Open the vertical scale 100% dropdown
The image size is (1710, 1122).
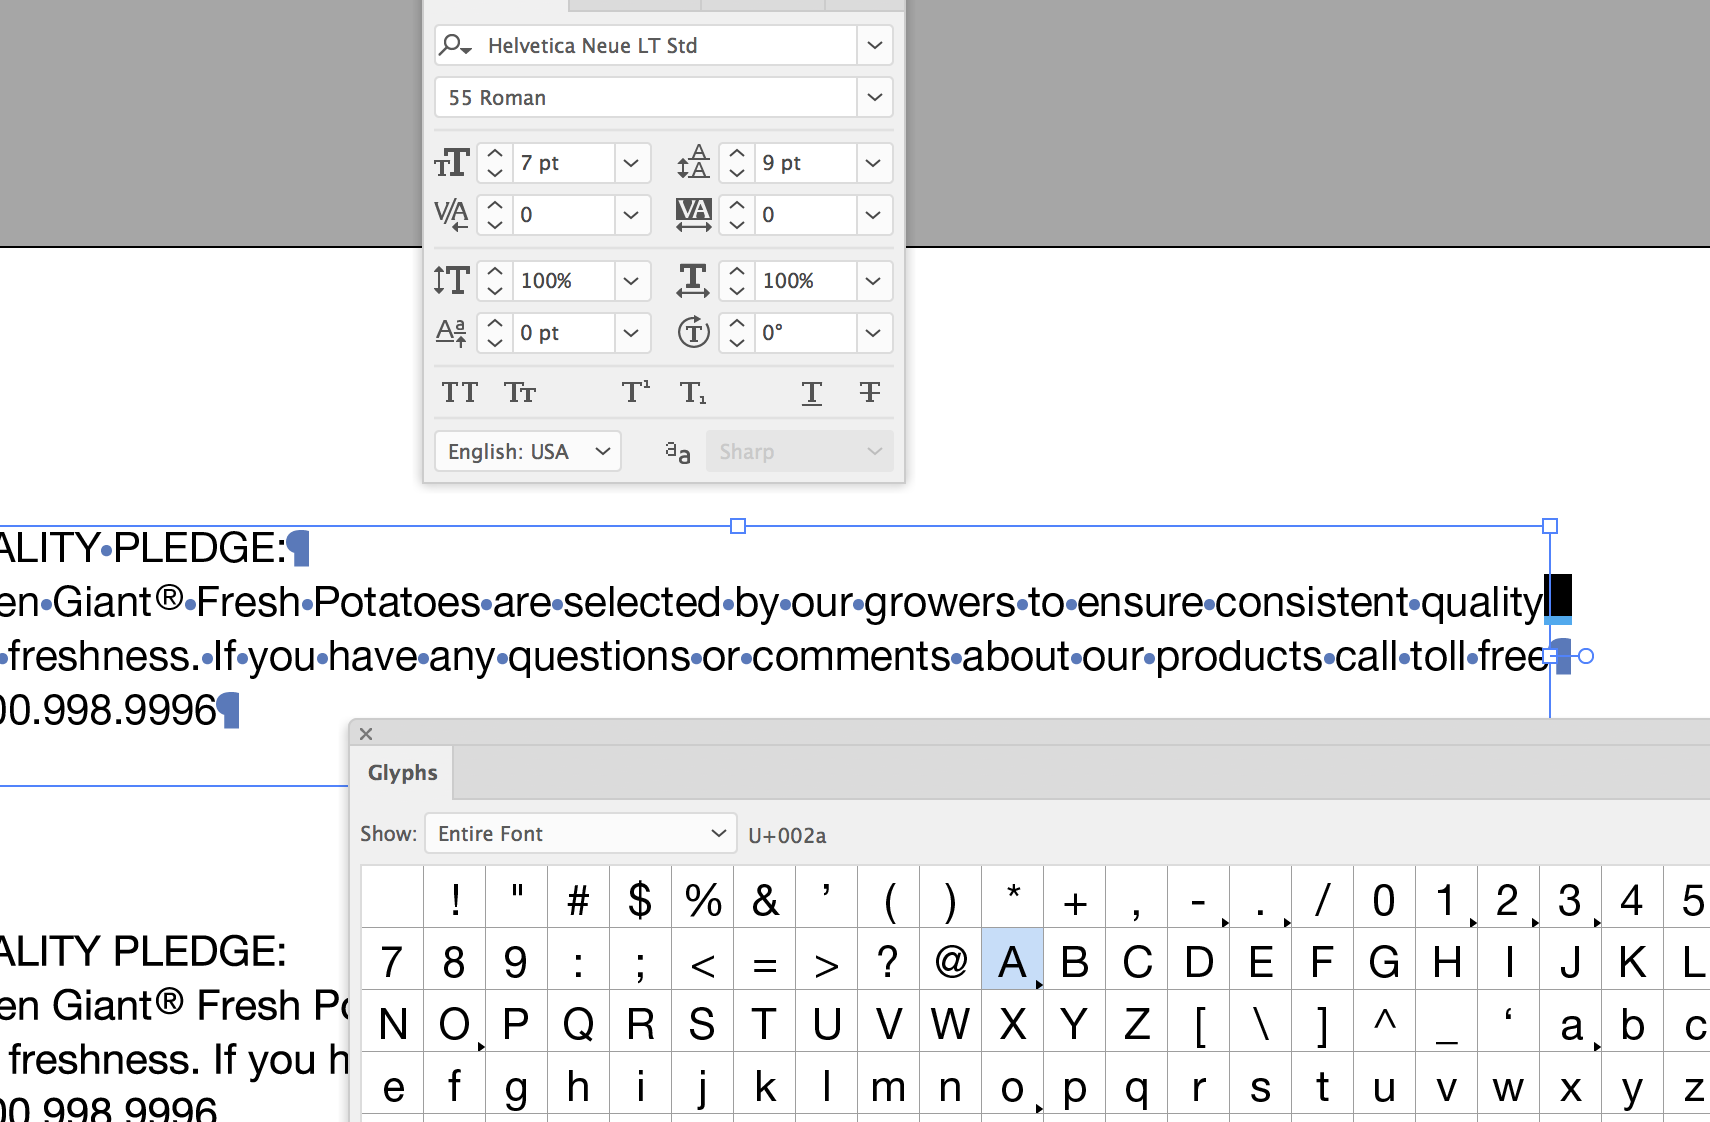(x=631, y=281)
